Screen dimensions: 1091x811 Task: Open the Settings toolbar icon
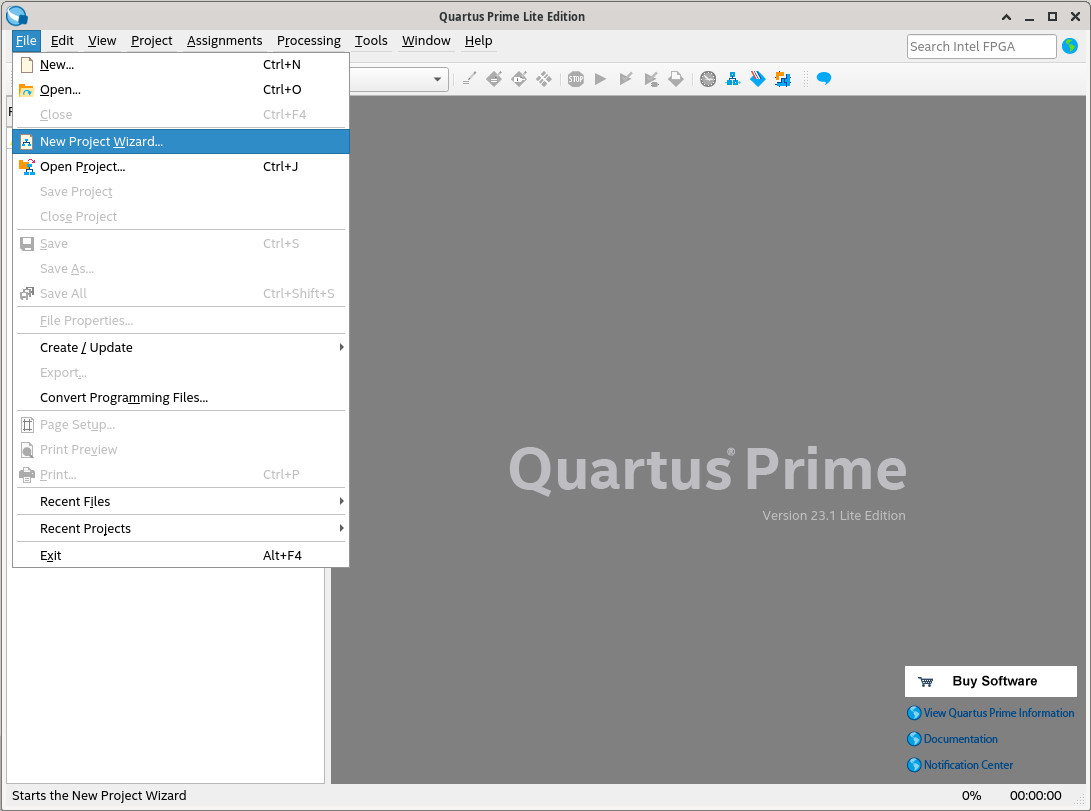click(494, 79)
